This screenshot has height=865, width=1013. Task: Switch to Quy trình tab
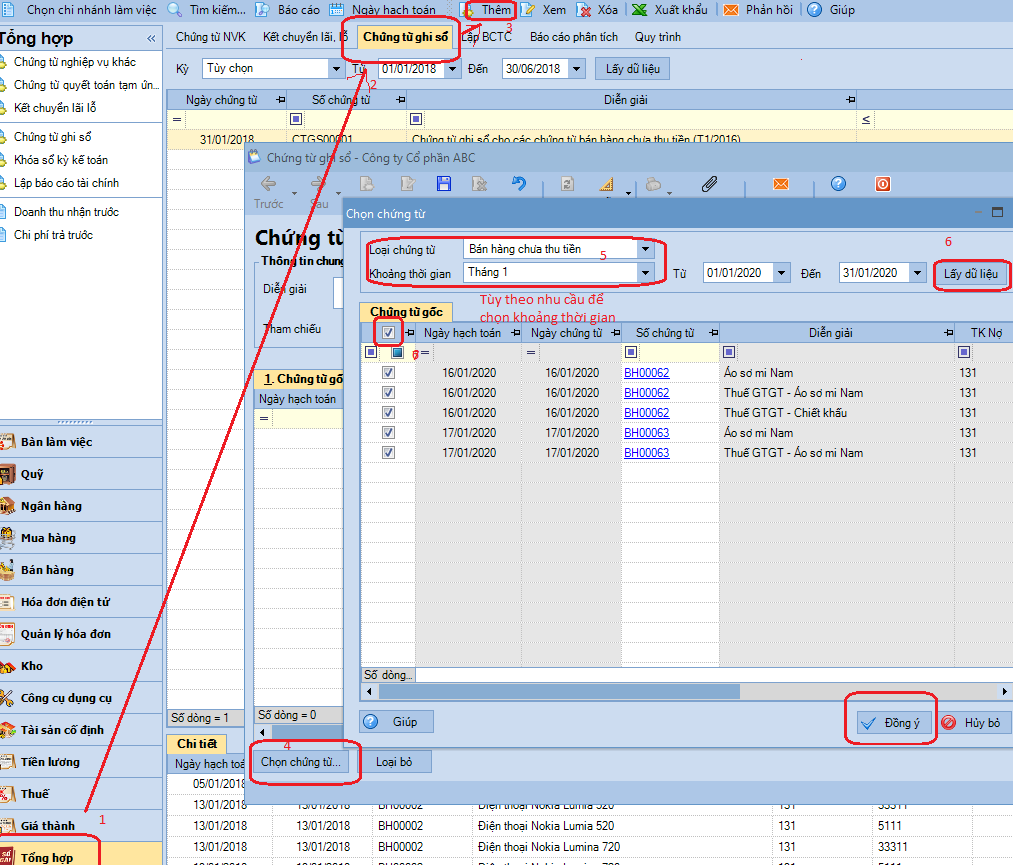click(x=658, y=37)
